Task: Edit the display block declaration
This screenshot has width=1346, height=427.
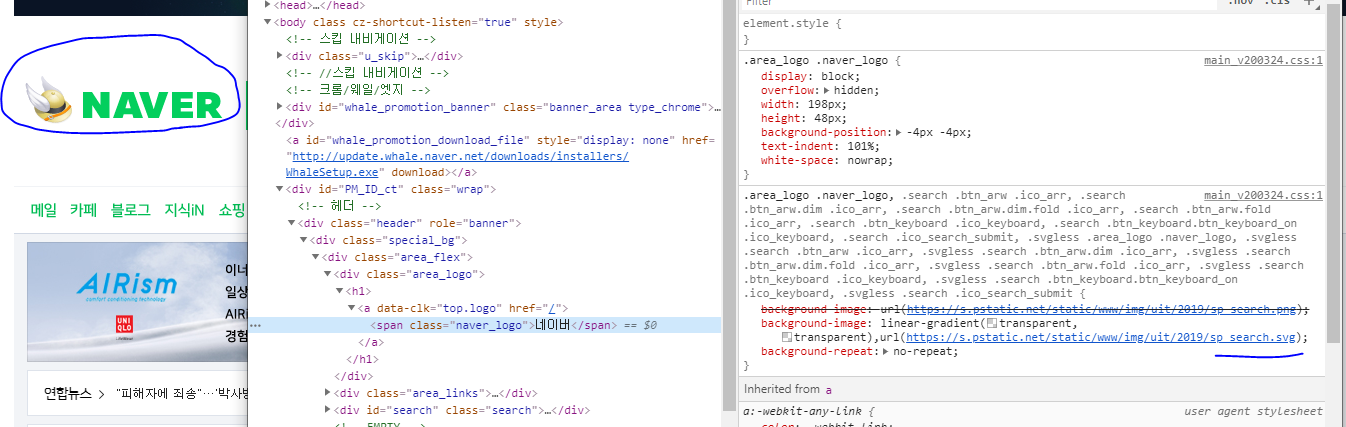Action: 809,76
